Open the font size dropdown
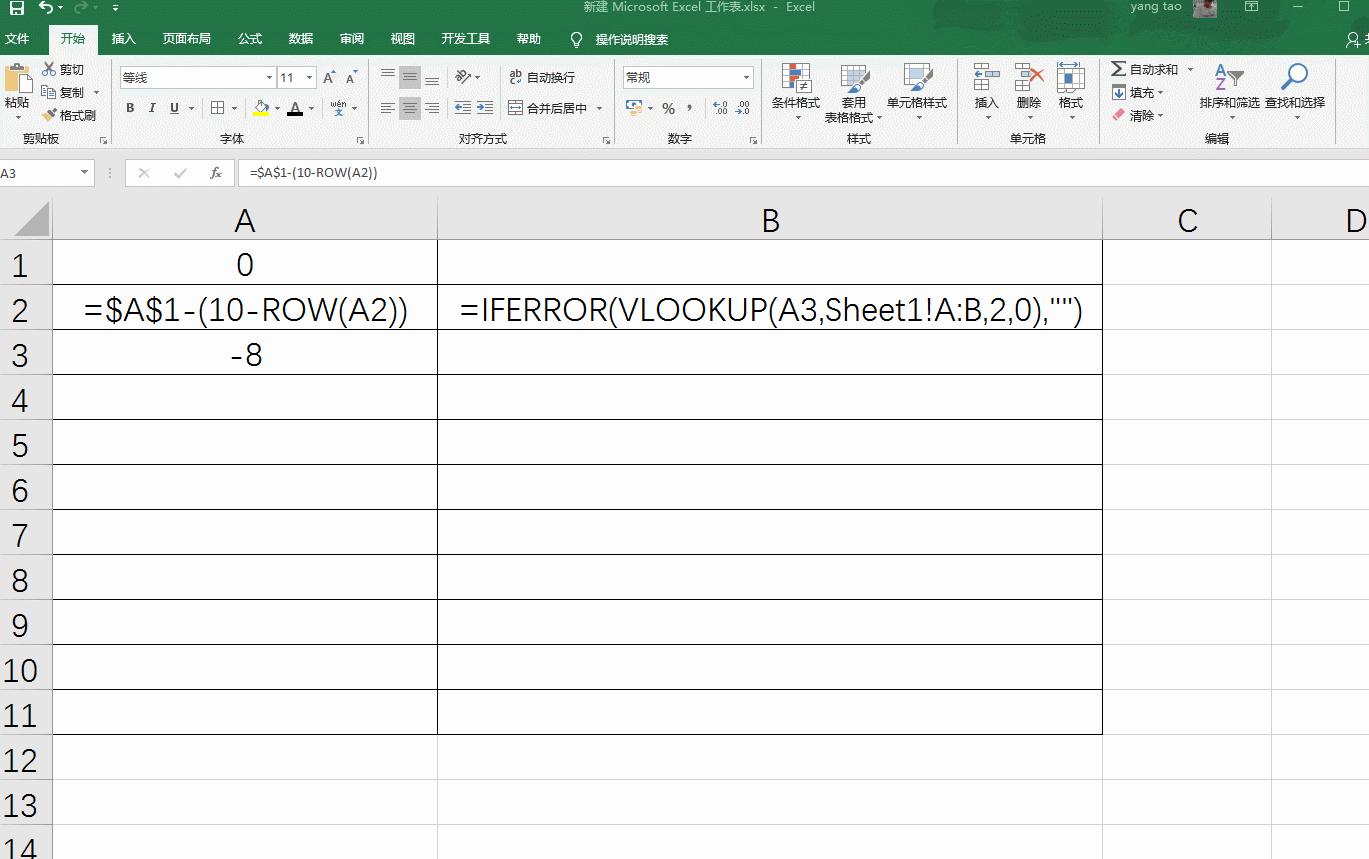 tap(310, 78)
